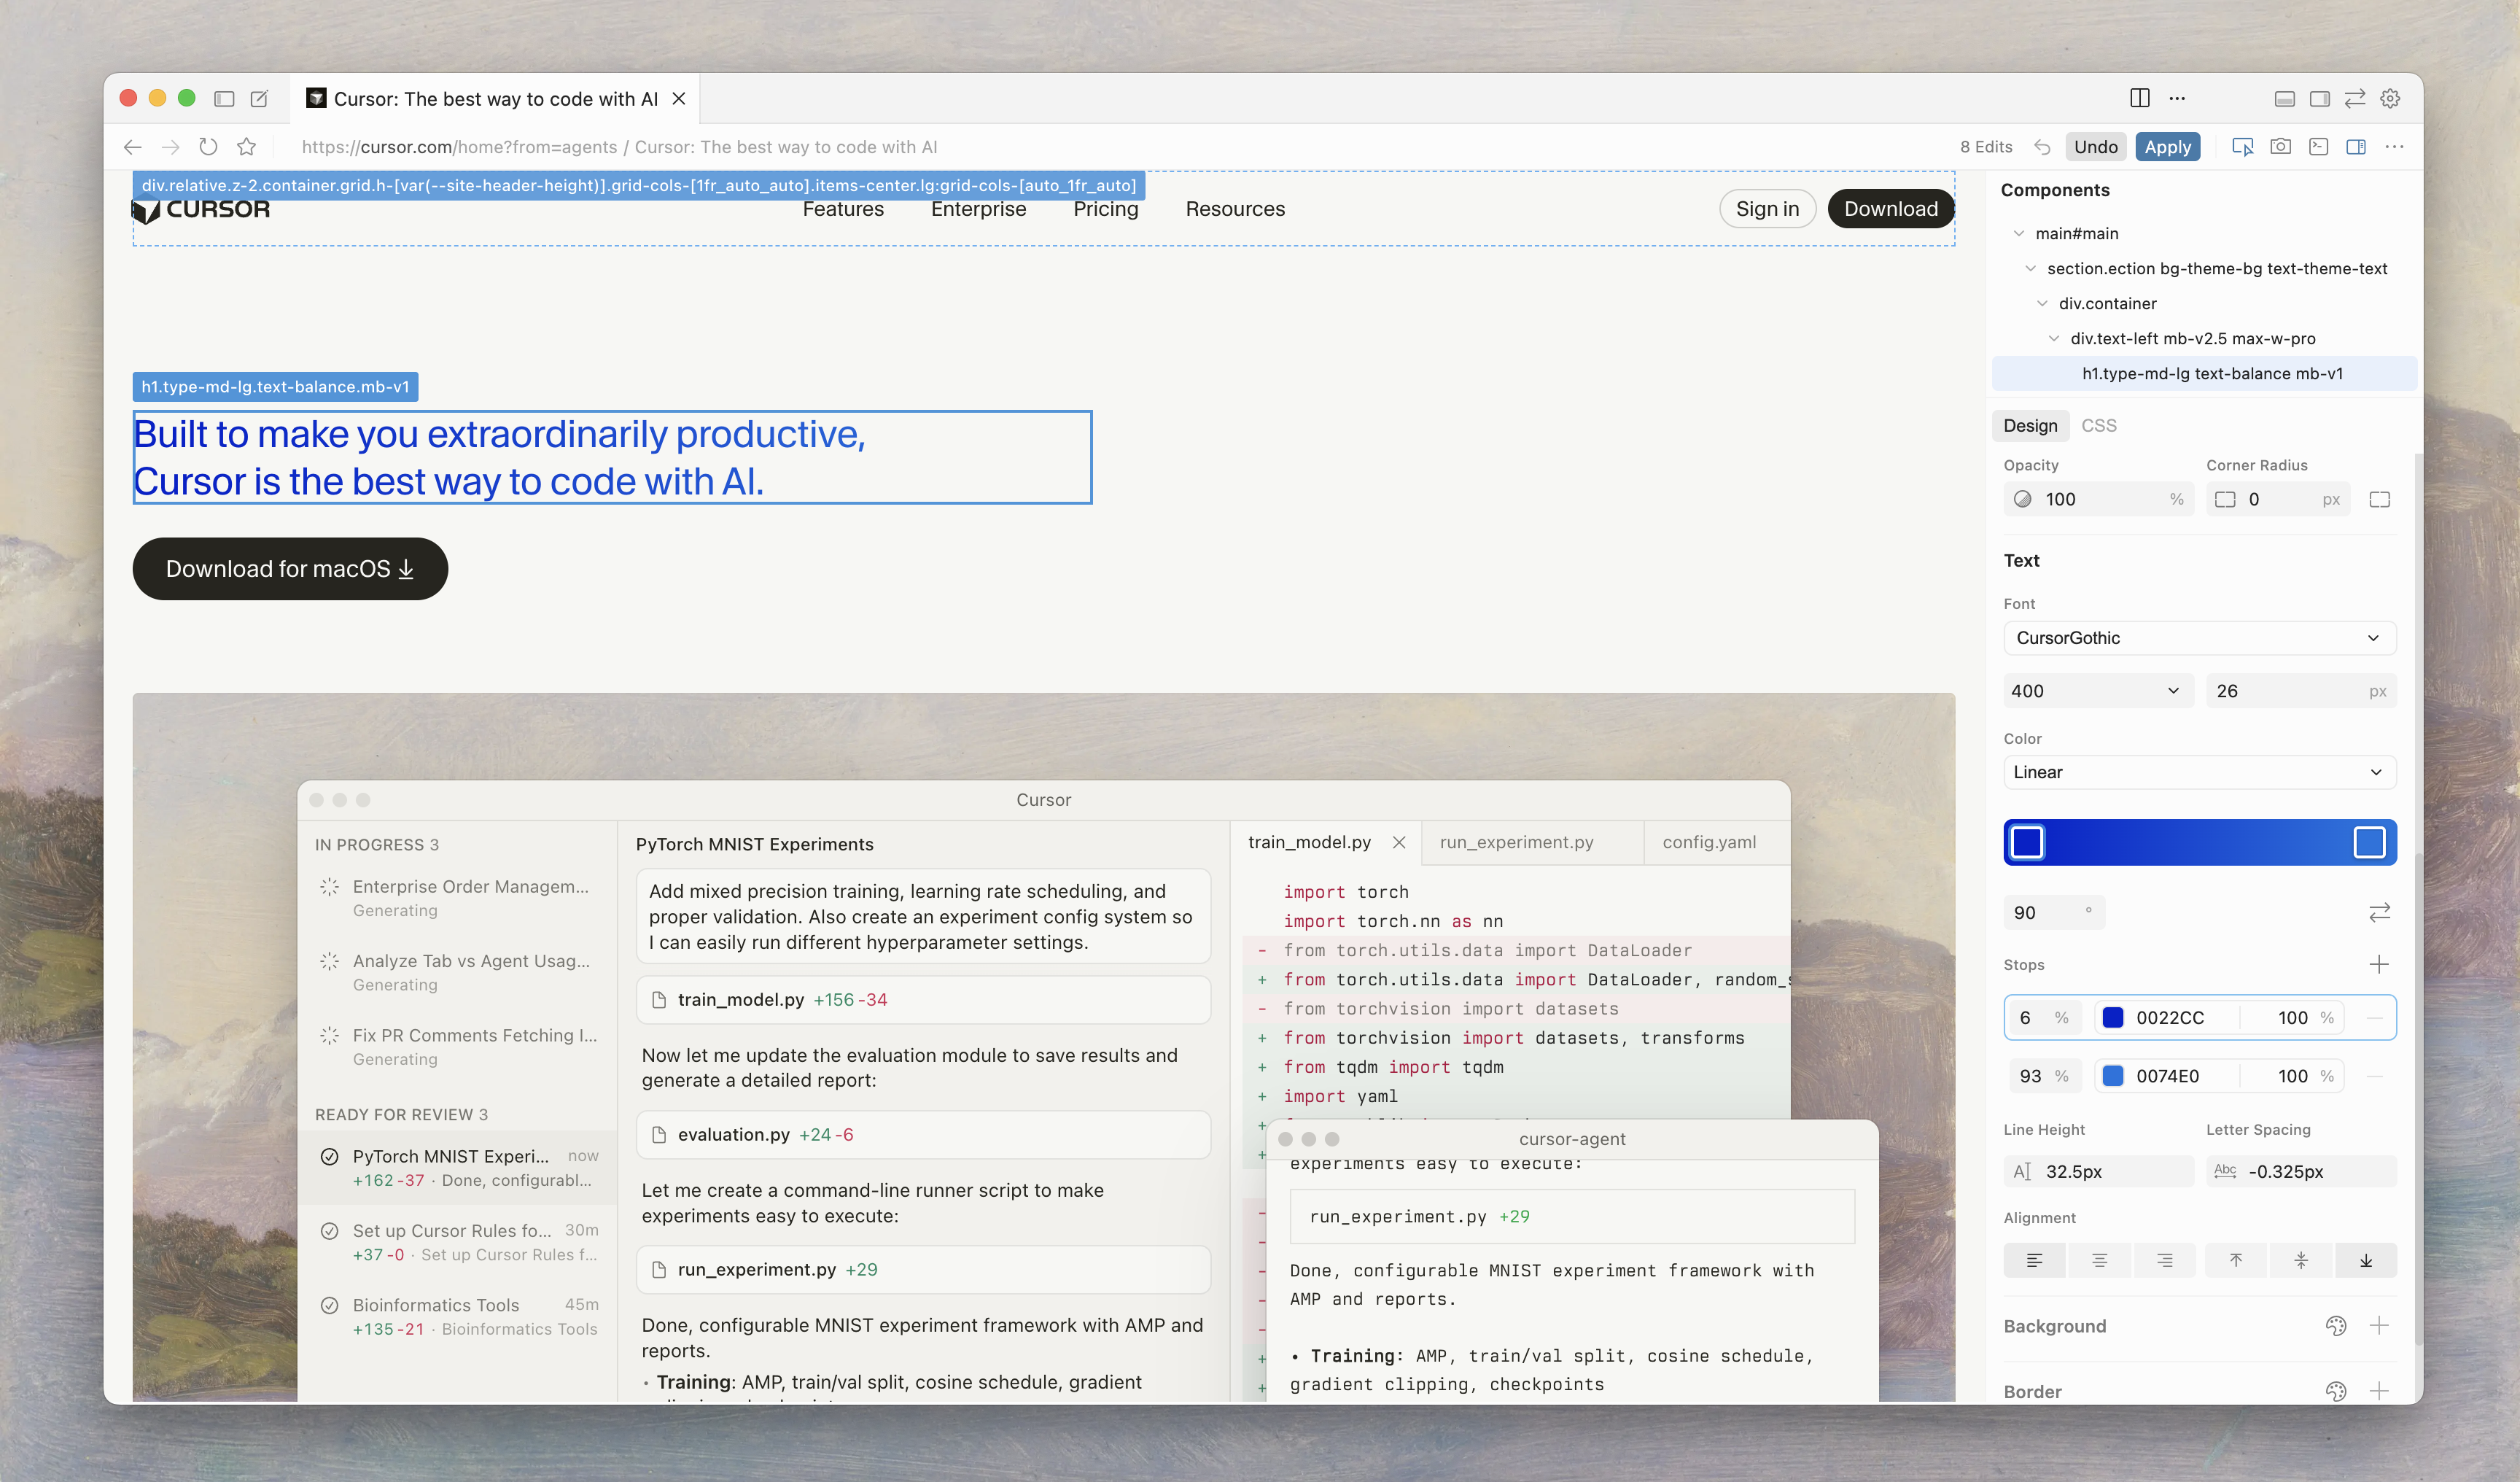
Task: Take a screenshot with the camera icon
Action: [2281, 146]
